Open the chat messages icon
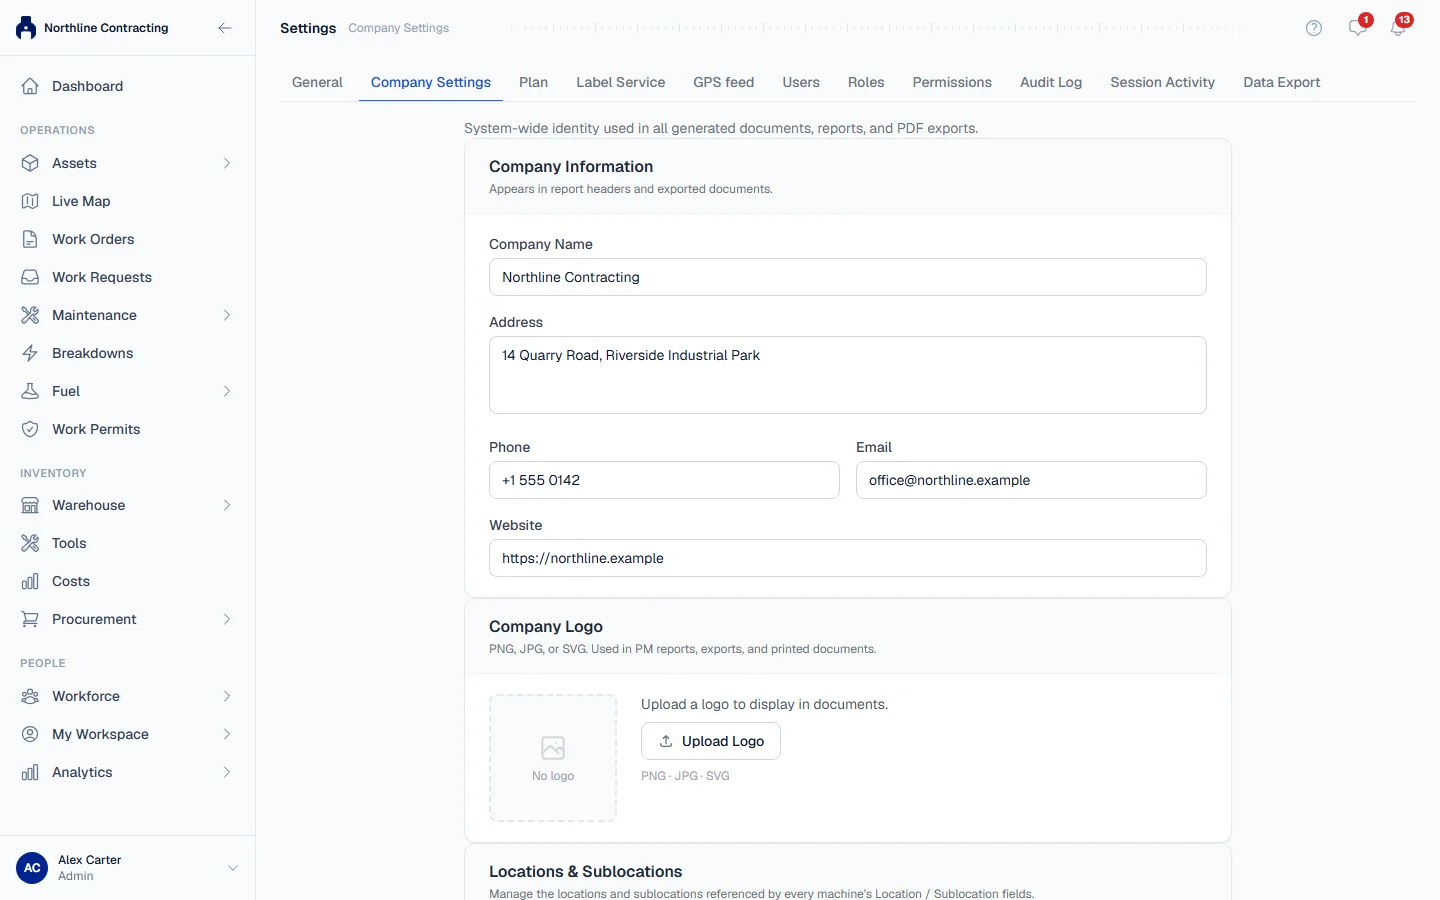Image resolution: width=1440 pixels, height=900 pixels. [1357, 28]
